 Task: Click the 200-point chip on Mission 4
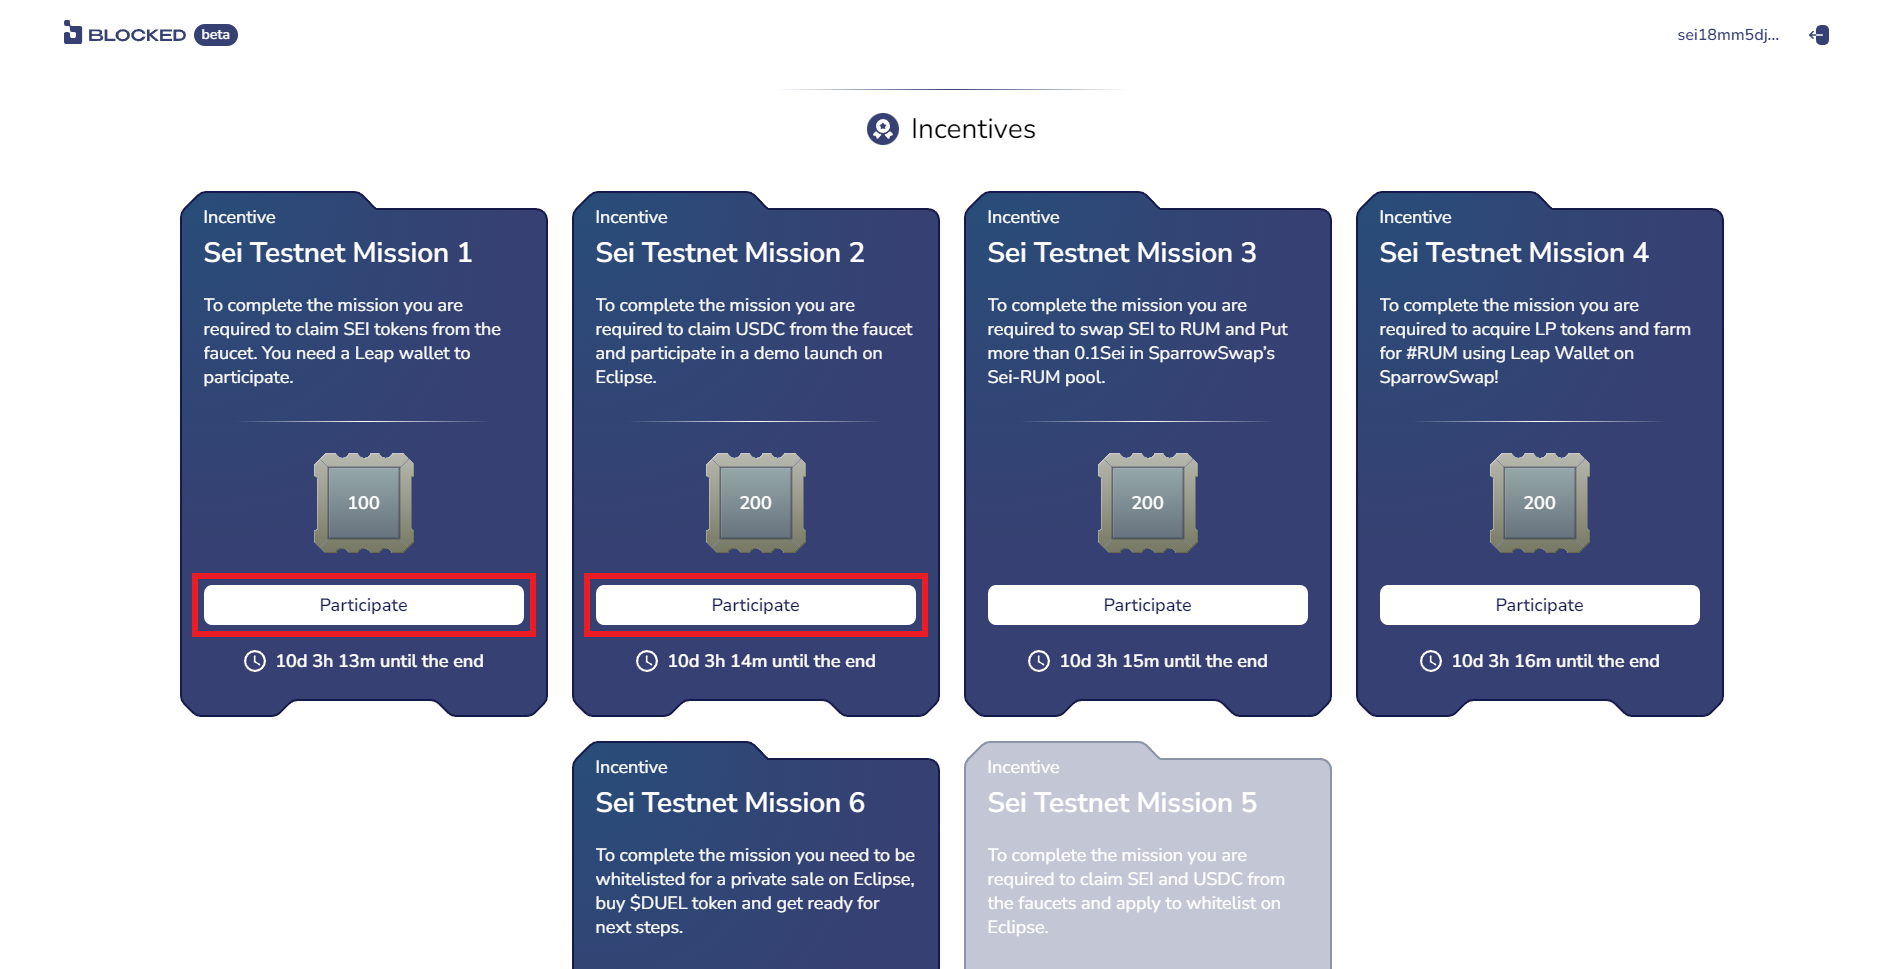coord(1540,503)
